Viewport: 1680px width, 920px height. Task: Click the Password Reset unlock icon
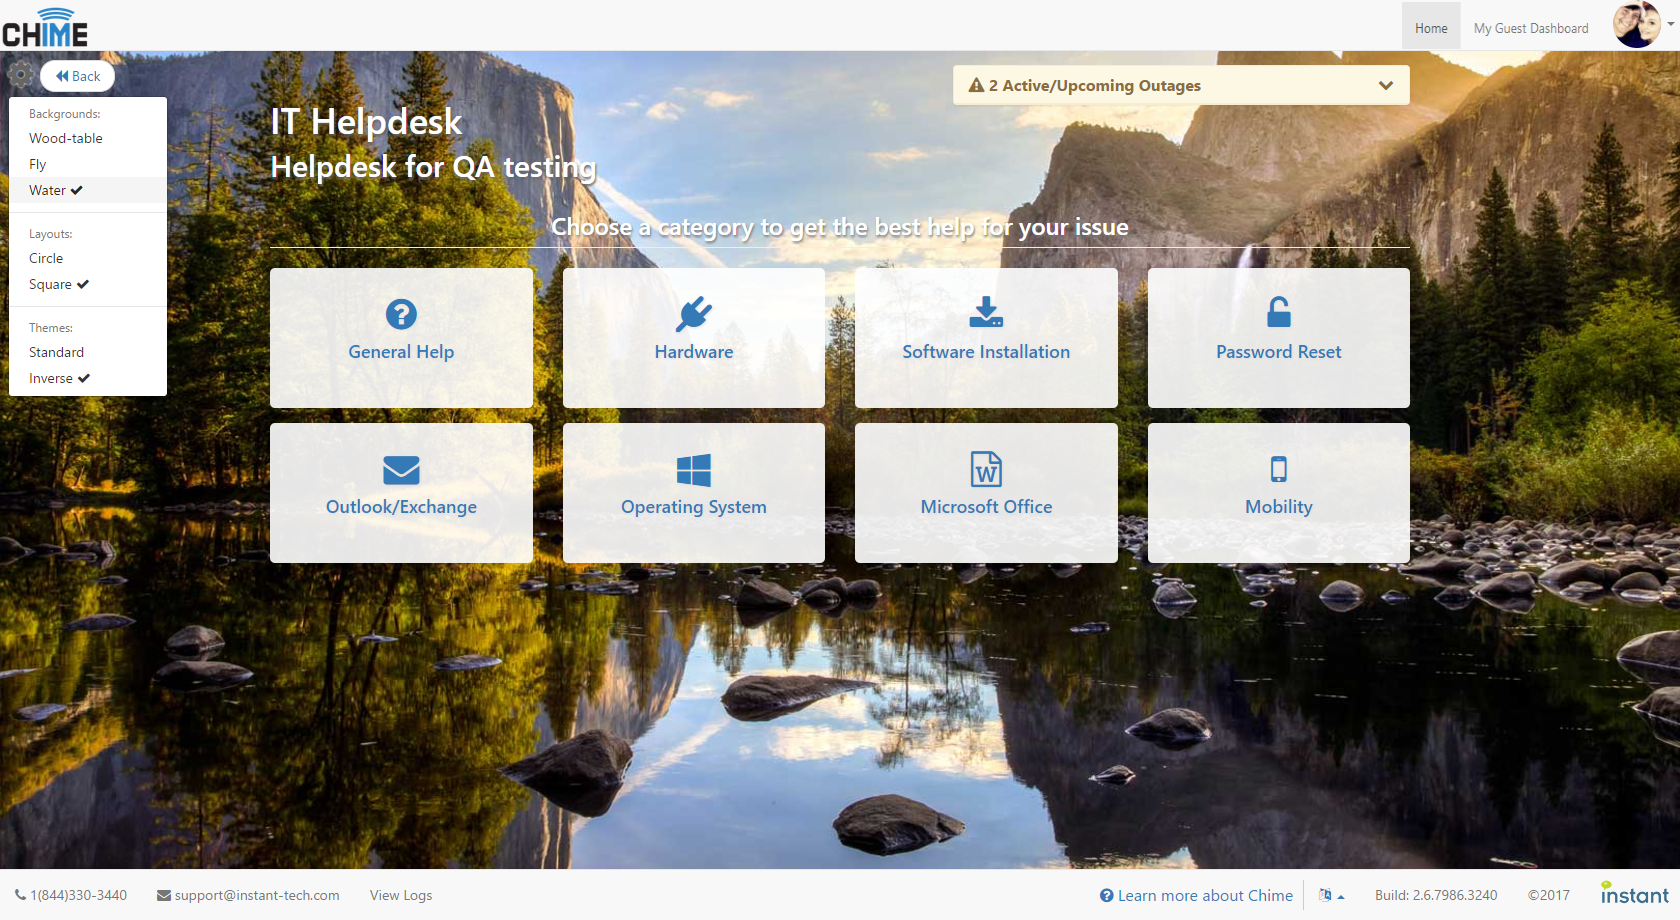pyautogui.click(x=1278, y=312)
